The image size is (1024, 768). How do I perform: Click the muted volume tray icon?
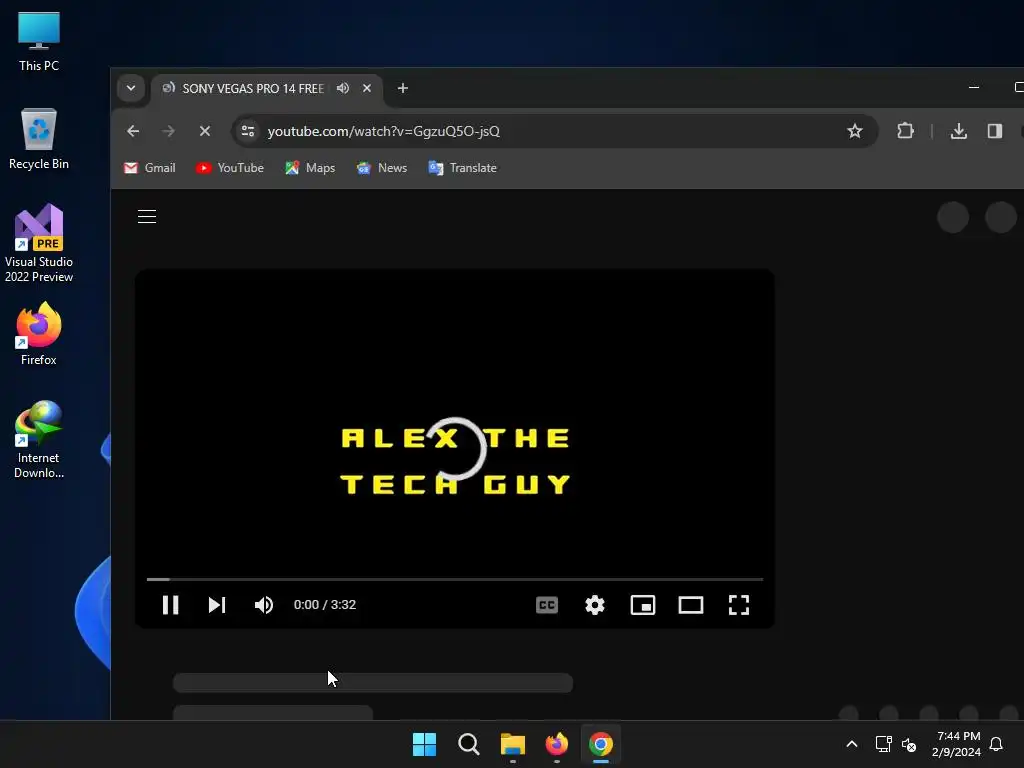(908, 744)
